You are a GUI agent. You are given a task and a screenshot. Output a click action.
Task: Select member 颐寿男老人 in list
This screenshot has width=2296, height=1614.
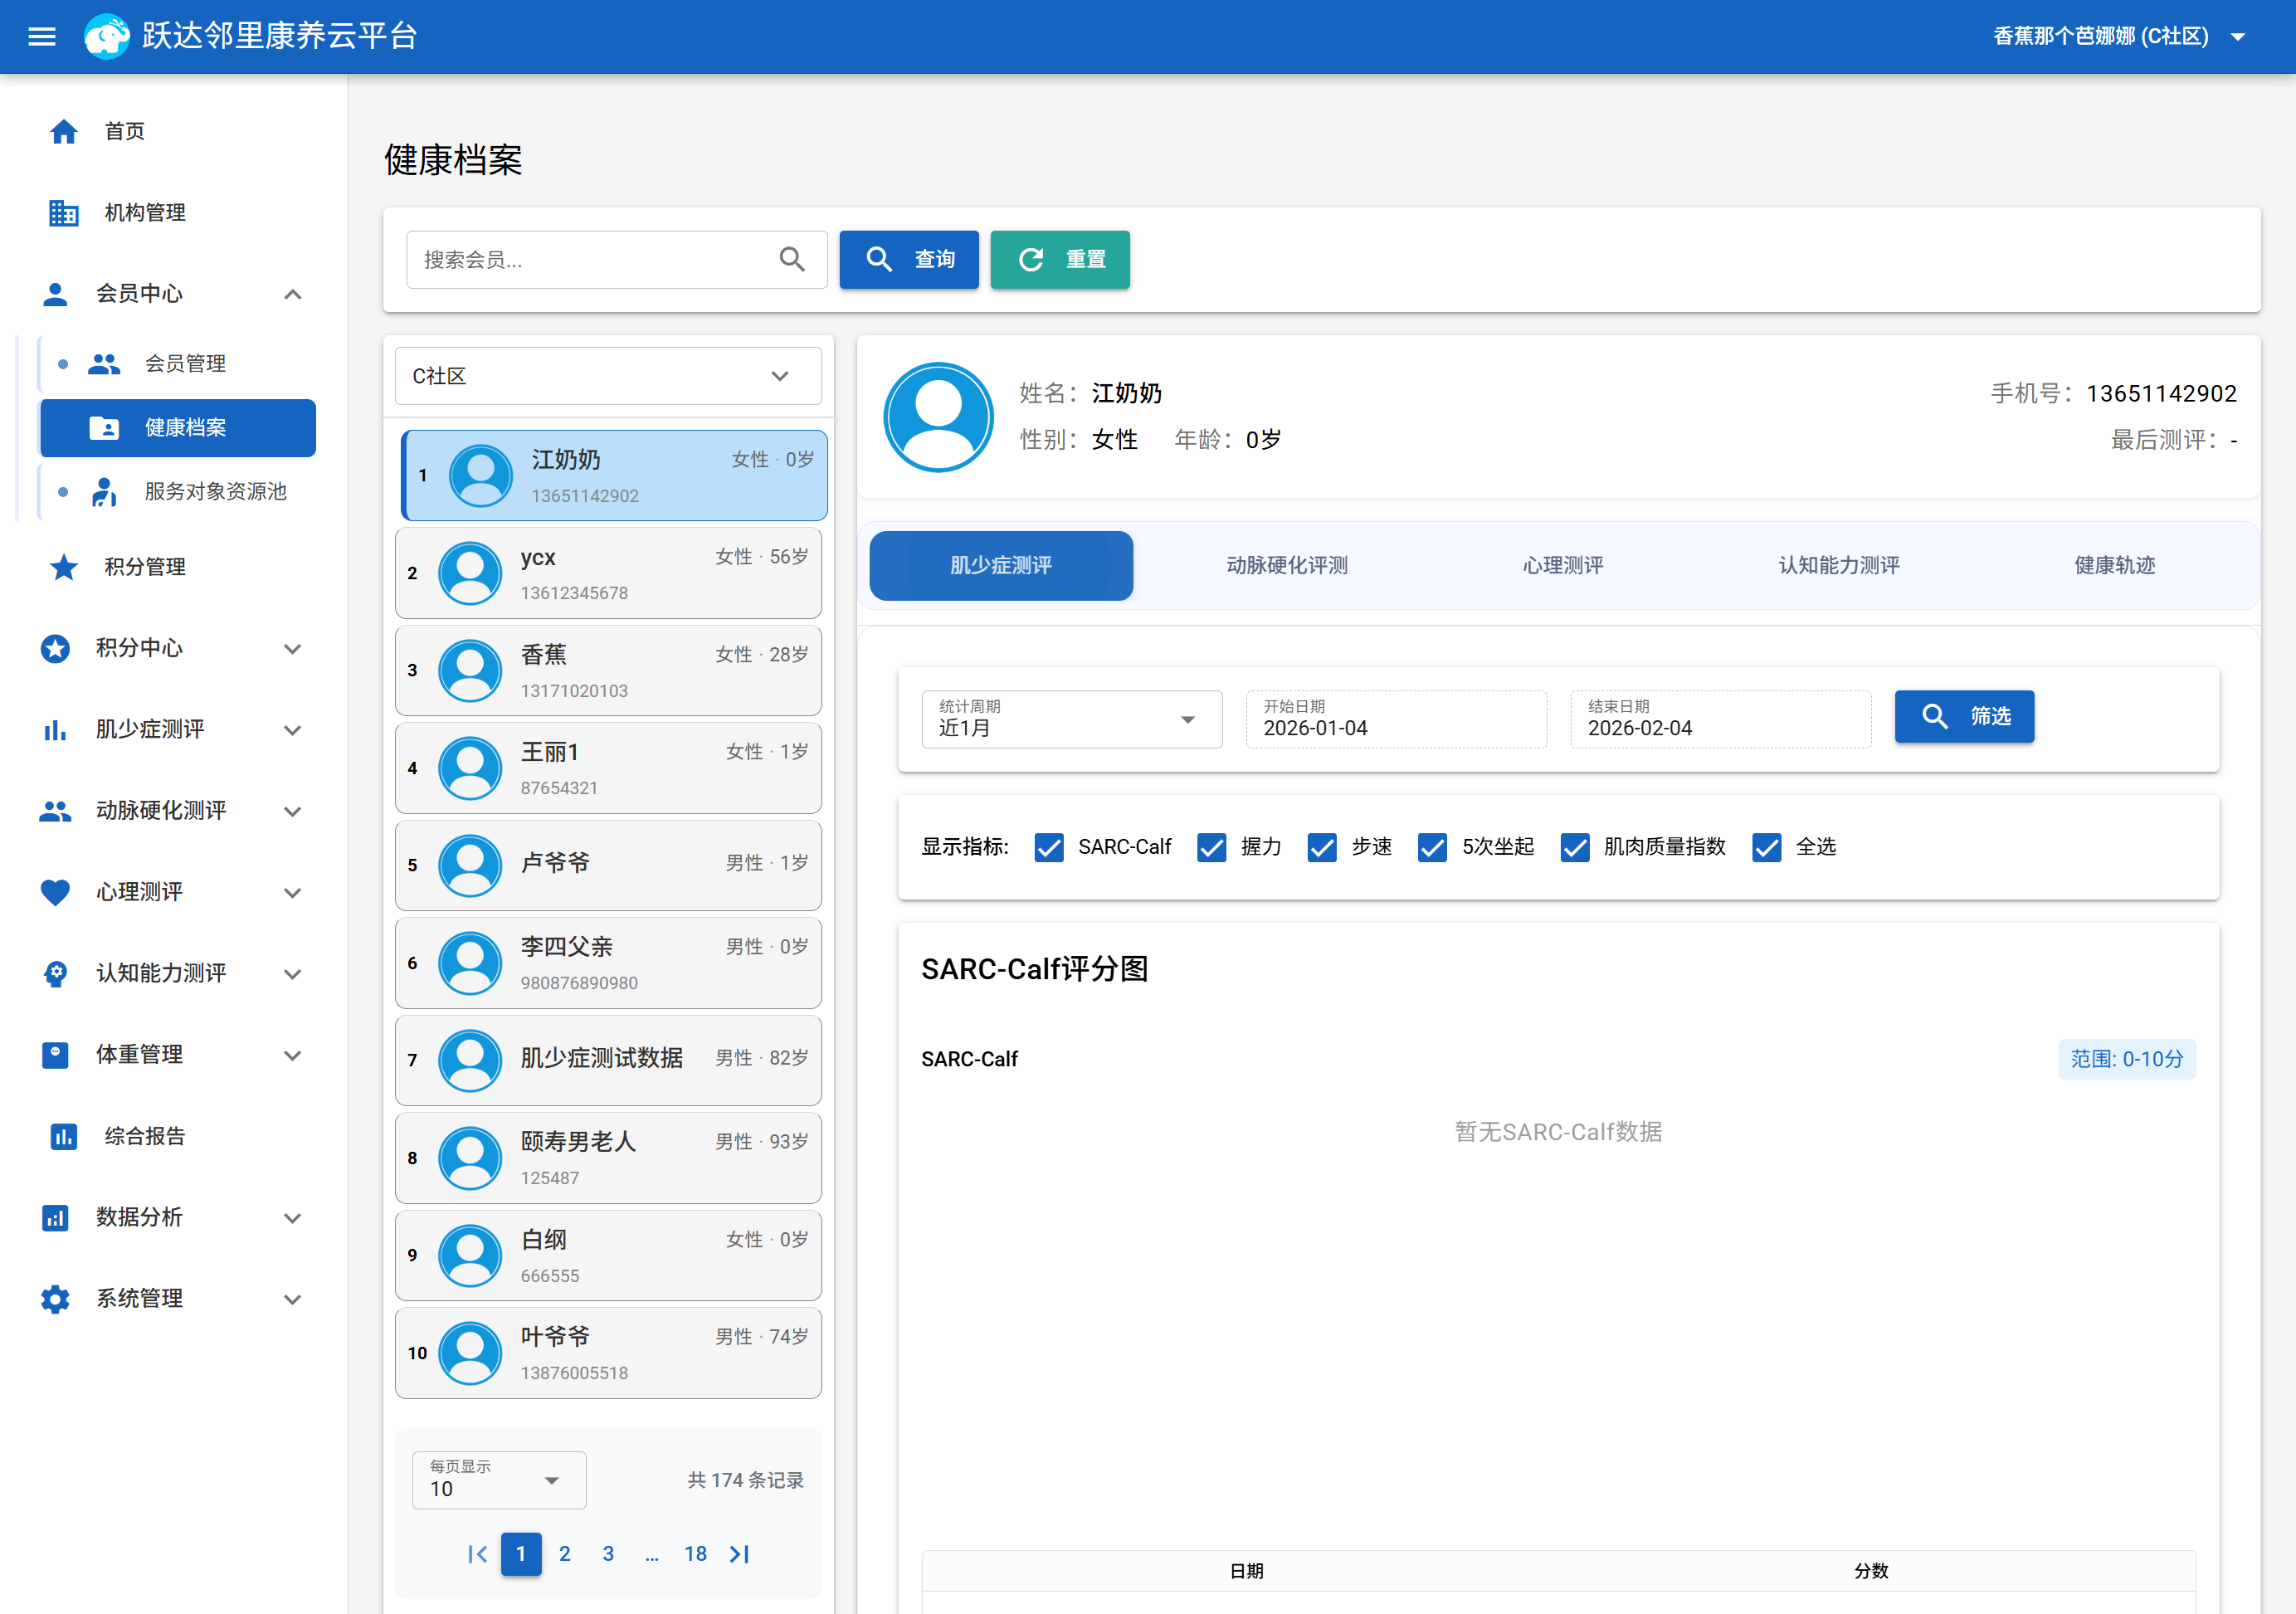point(608,1158)
